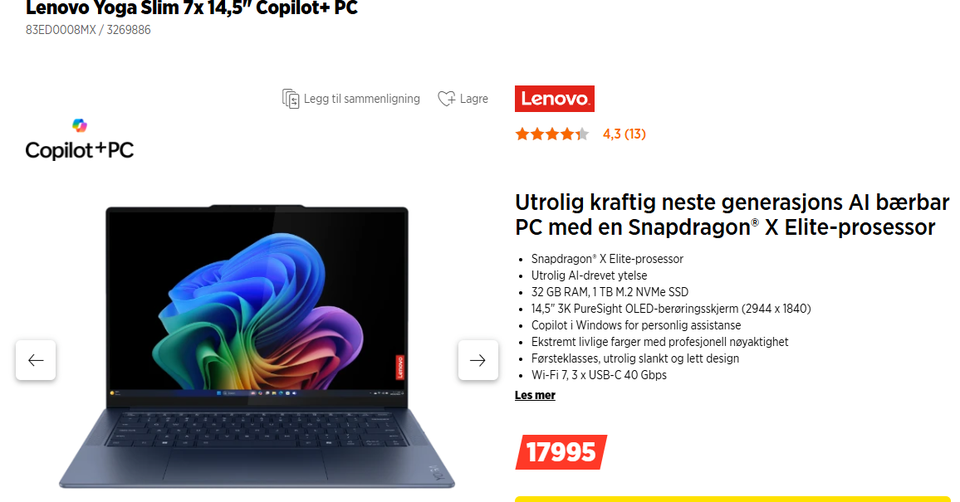Click the compare icon beside Legg til sammenligning
This screenshot has height=502, width=960.
(290, 99)
